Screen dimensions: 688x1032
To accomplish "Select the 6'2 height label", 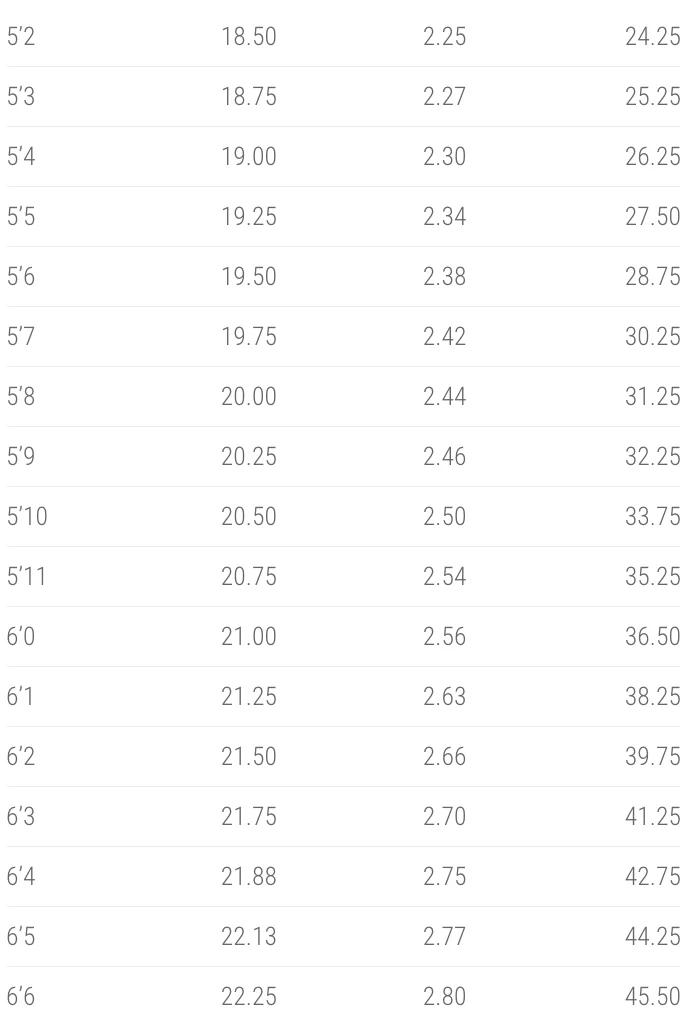I will (21, 756).
